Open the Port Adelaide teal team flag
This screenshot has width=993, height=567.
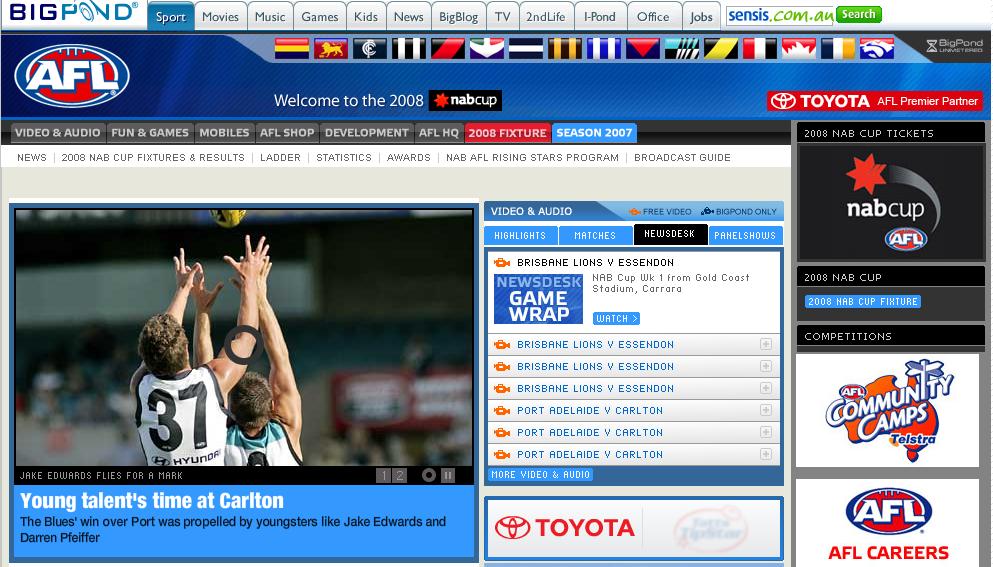(682, 49)
